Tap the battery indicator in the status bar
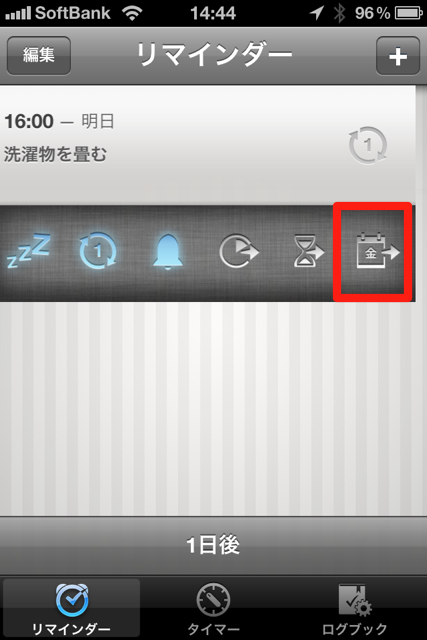The image size is (427, 640). point(409,13)
